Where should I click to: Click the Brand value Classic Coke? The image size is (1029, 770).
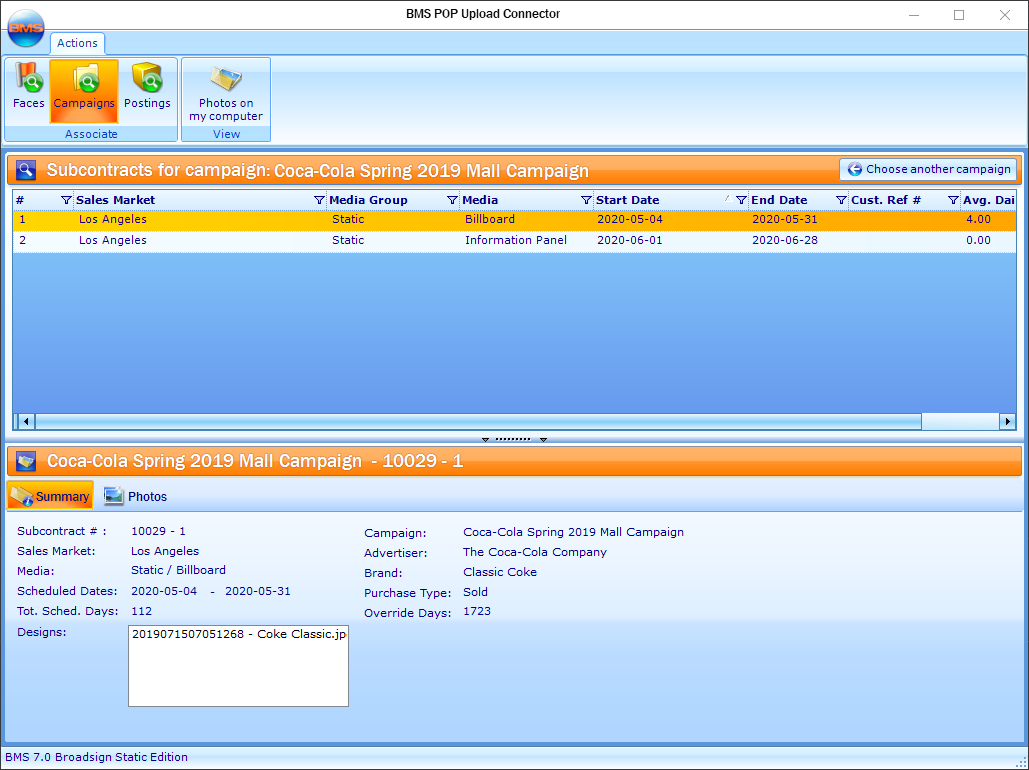click(x=500, y=572)
